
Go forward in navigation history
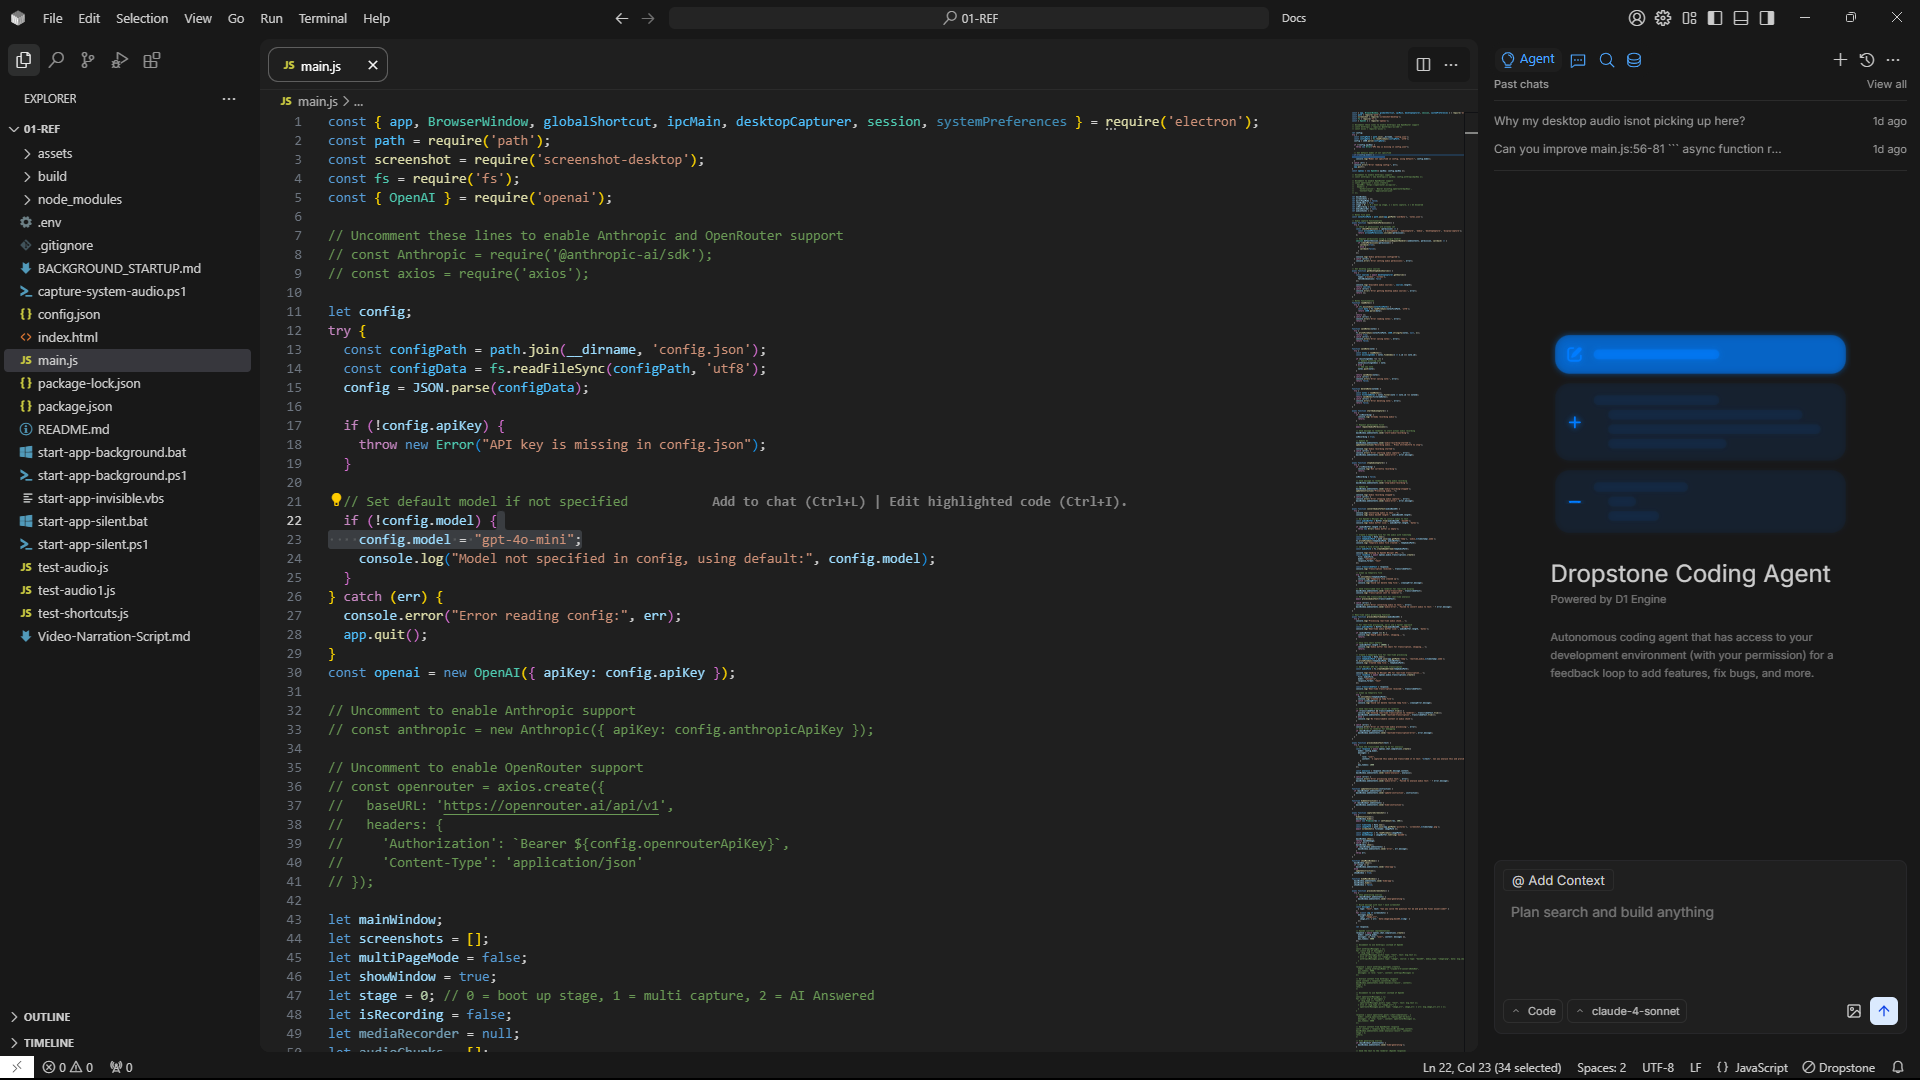click(648, 18)
